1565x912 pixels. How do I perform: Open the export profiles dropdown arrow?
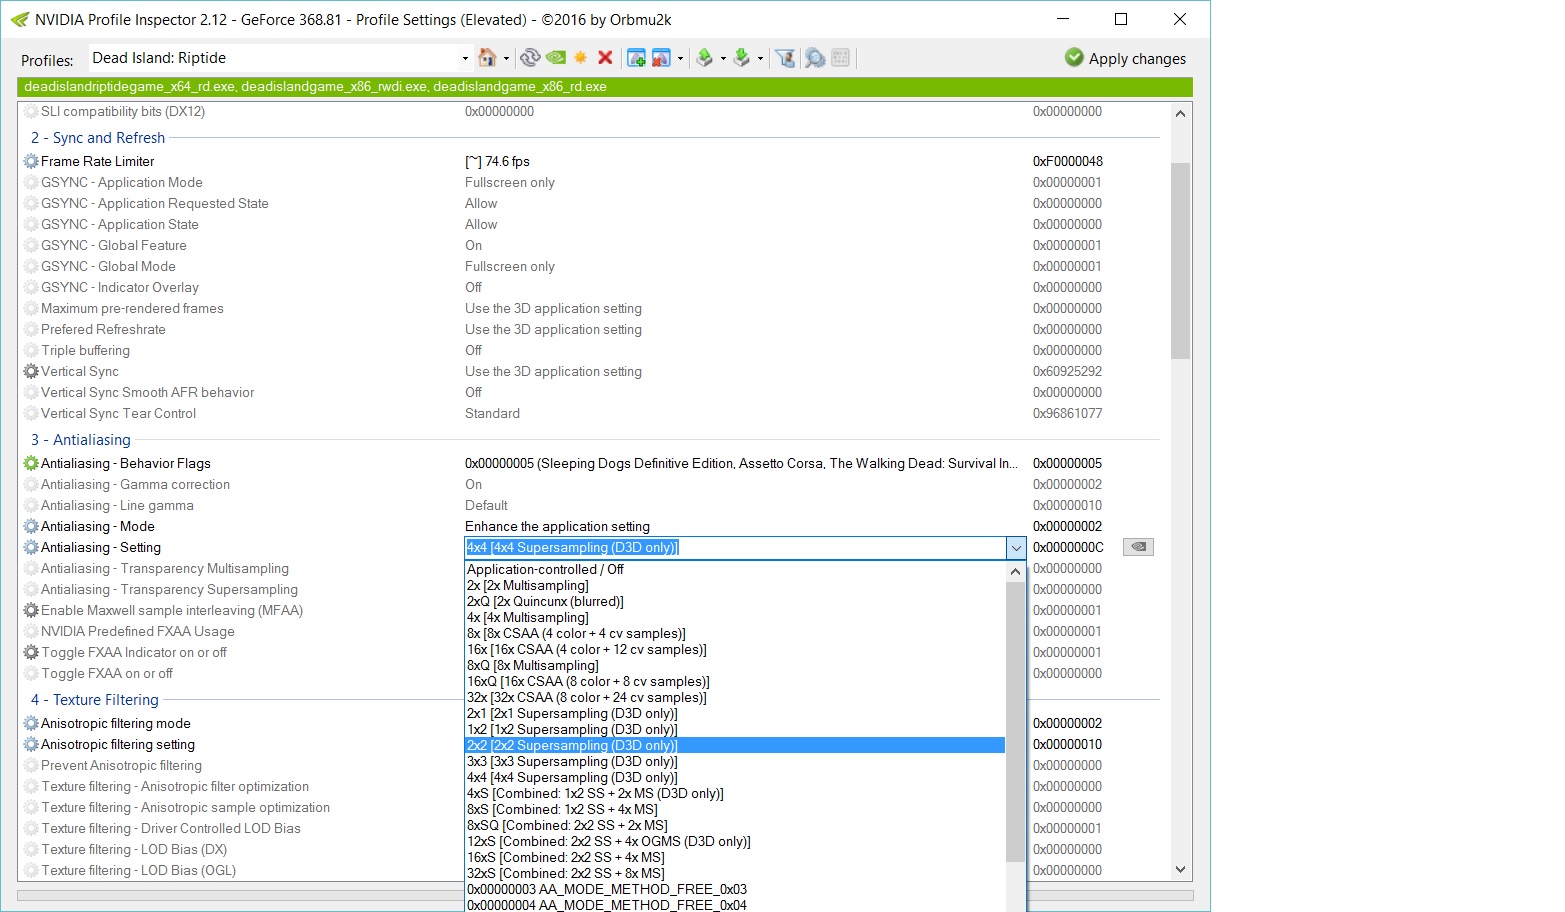click(723, 58)
